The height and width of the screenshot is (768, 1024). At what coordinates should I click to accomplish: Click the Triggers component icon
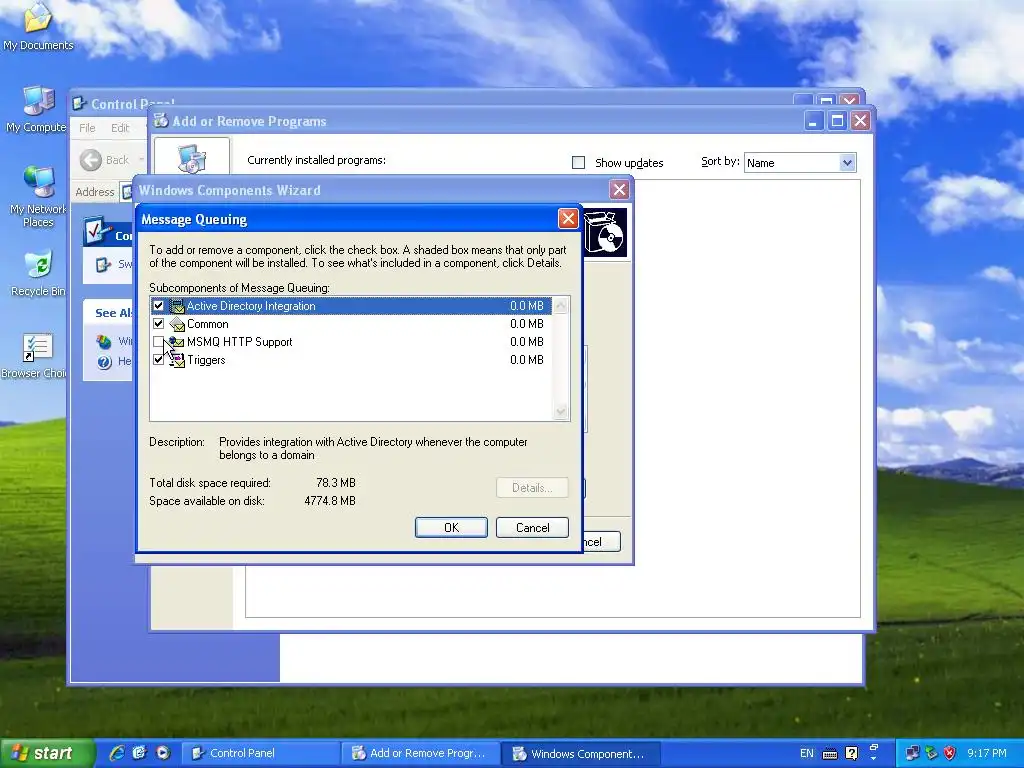[x=177, y=360]
